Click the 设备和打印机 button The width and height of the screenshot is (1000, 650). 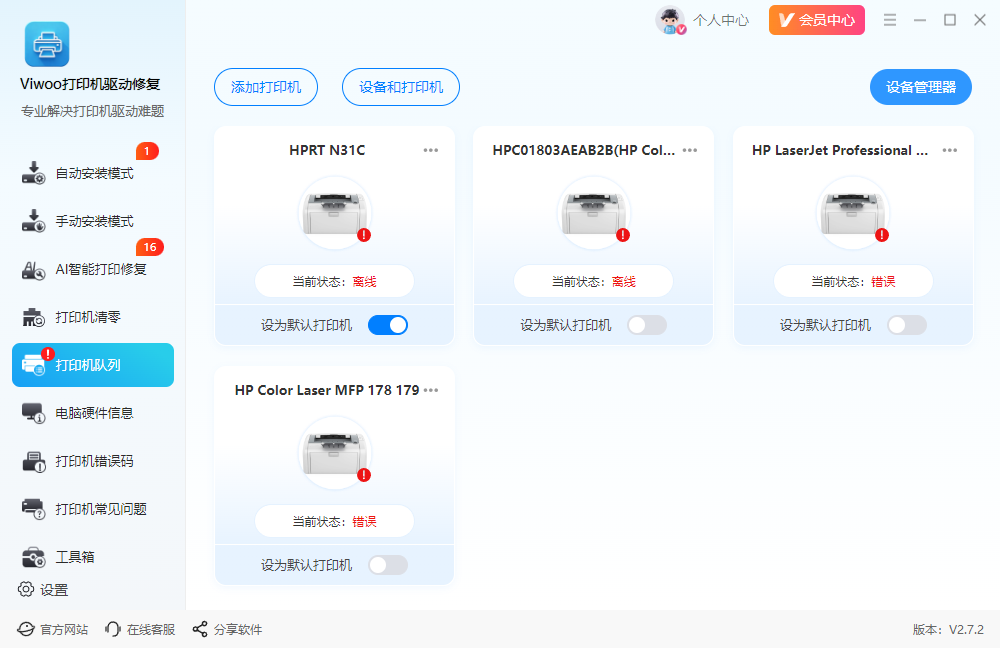401,87
